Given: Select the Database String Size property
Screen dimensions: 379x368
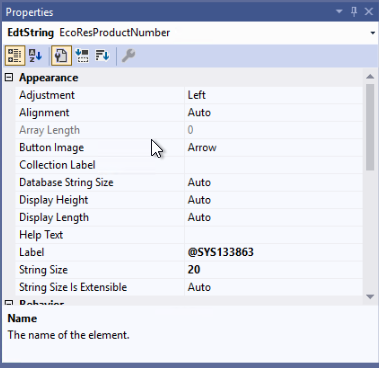Looking at the screenshot, I should pyautogui.click(x=100, y=182).
